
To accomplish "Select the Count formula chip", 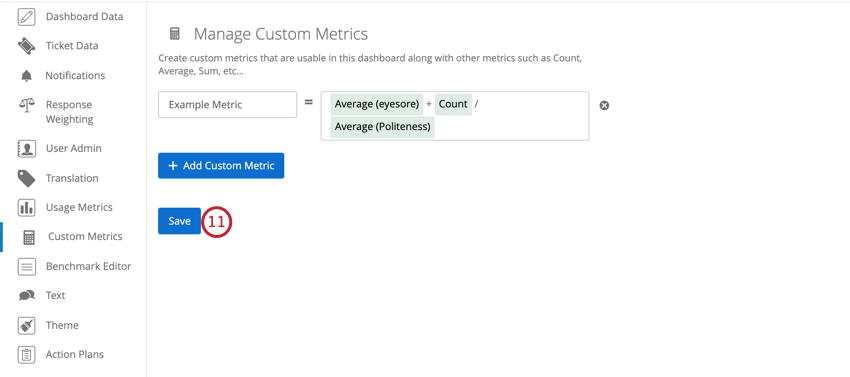I will point(453,104).
